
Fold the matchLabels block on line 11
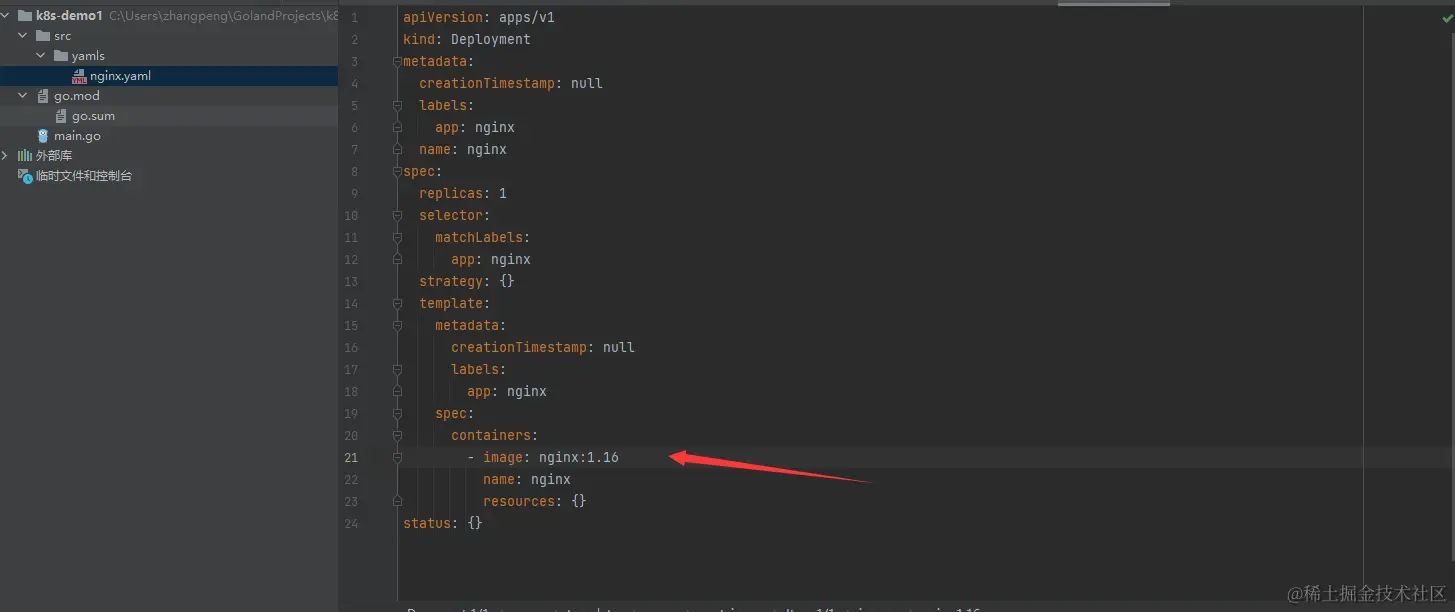(397, 238)
